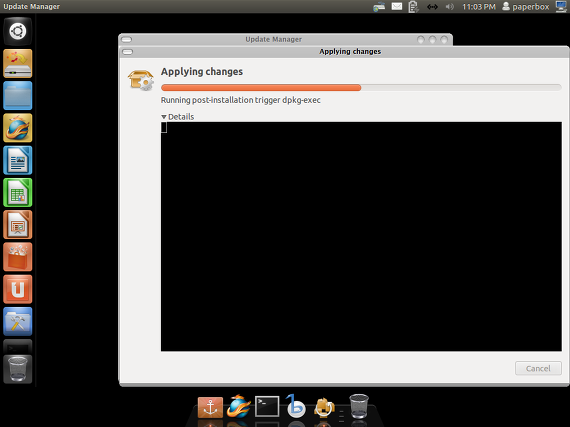The height and width of the screenshot is (427, 570).
Task: Open the Files folder in launcher
Action: tap(17, 96)
